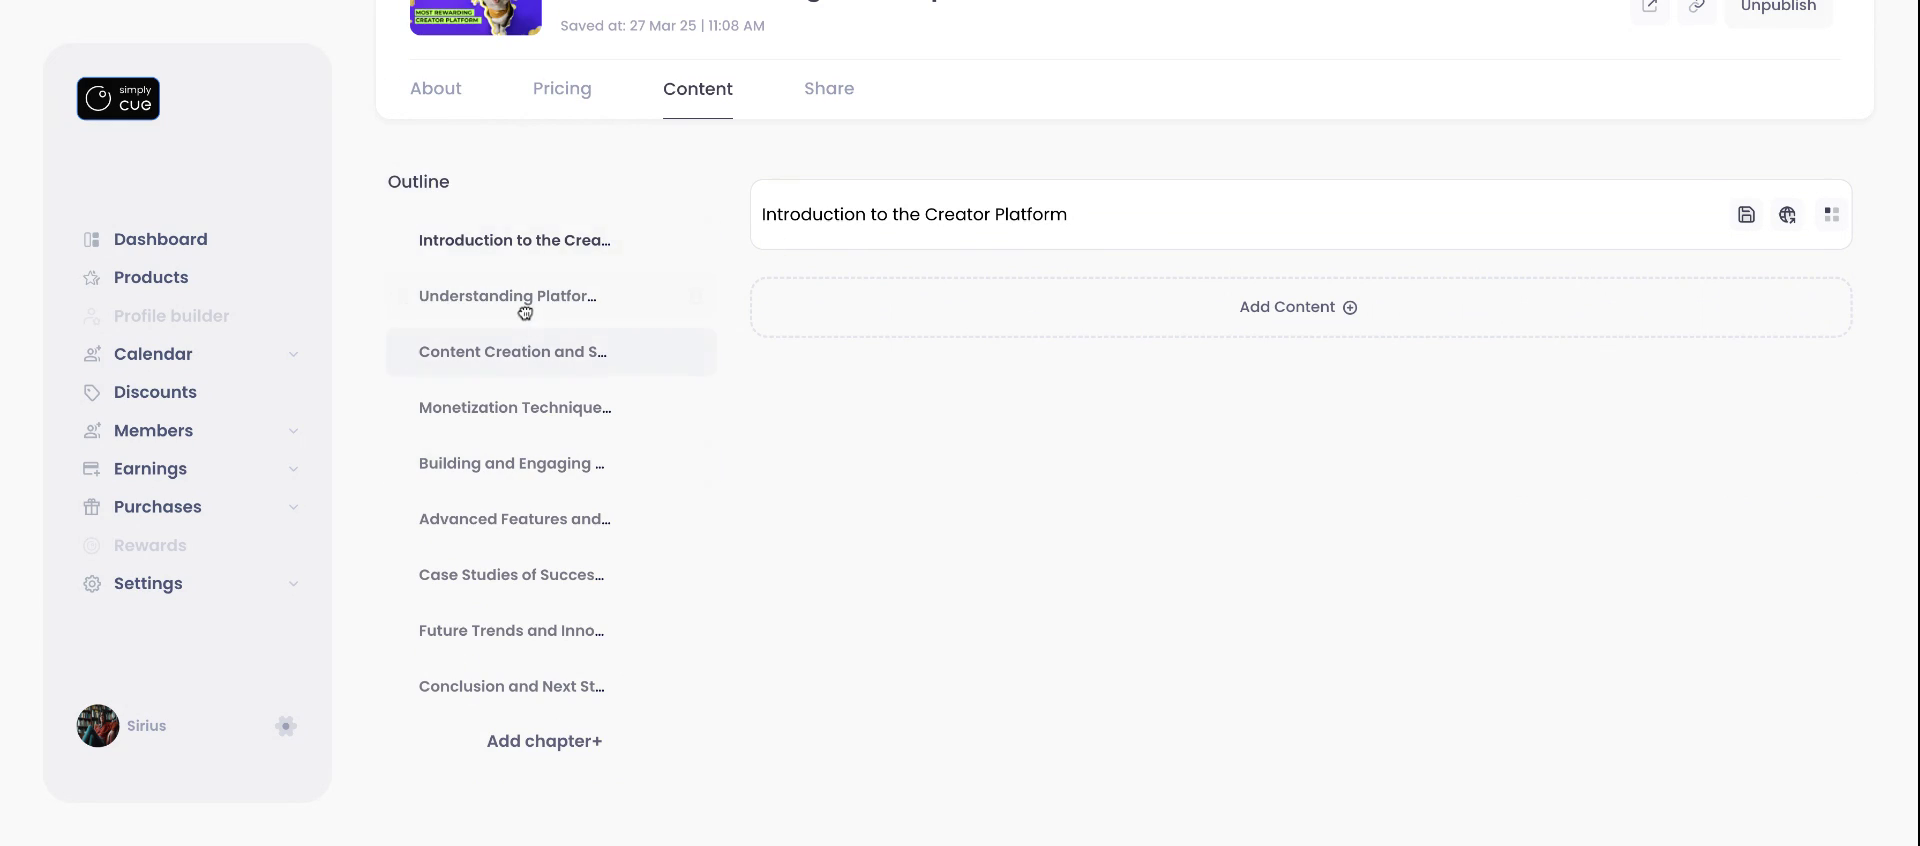1920x846 pixels.
Task: Expand the Earnings menu chevron
Action: pos(293,469)
